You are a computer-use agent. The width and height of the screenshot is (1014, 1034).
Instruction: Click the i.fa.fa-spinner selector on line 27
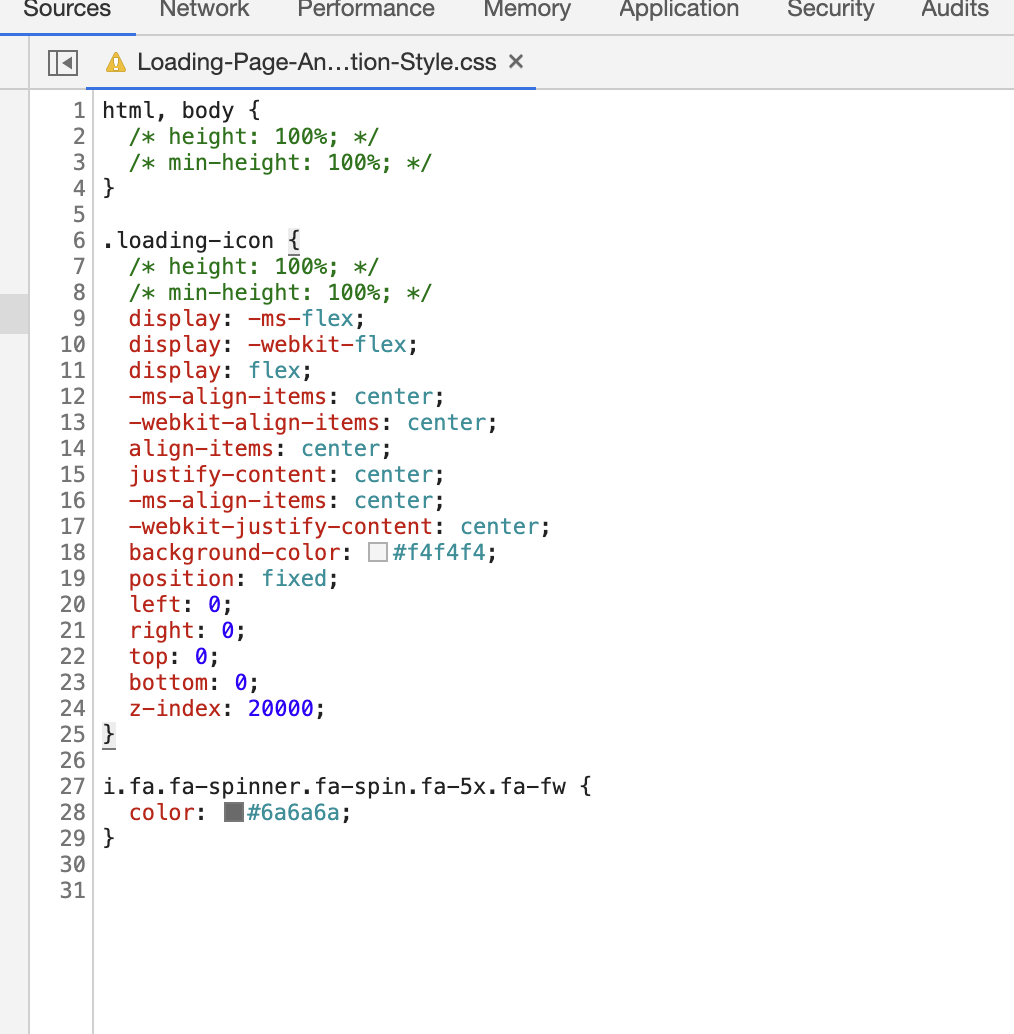pos(334,787)
